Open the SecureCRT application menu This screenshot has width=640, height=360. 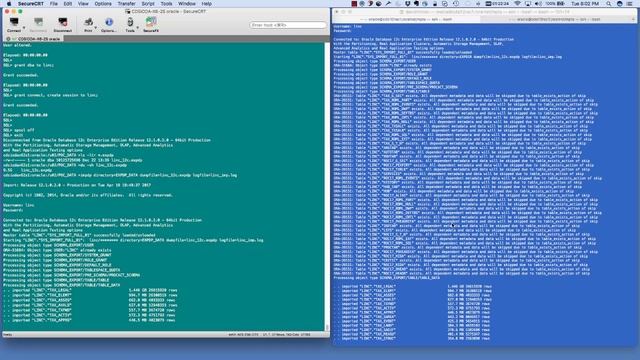pos(31,4)
